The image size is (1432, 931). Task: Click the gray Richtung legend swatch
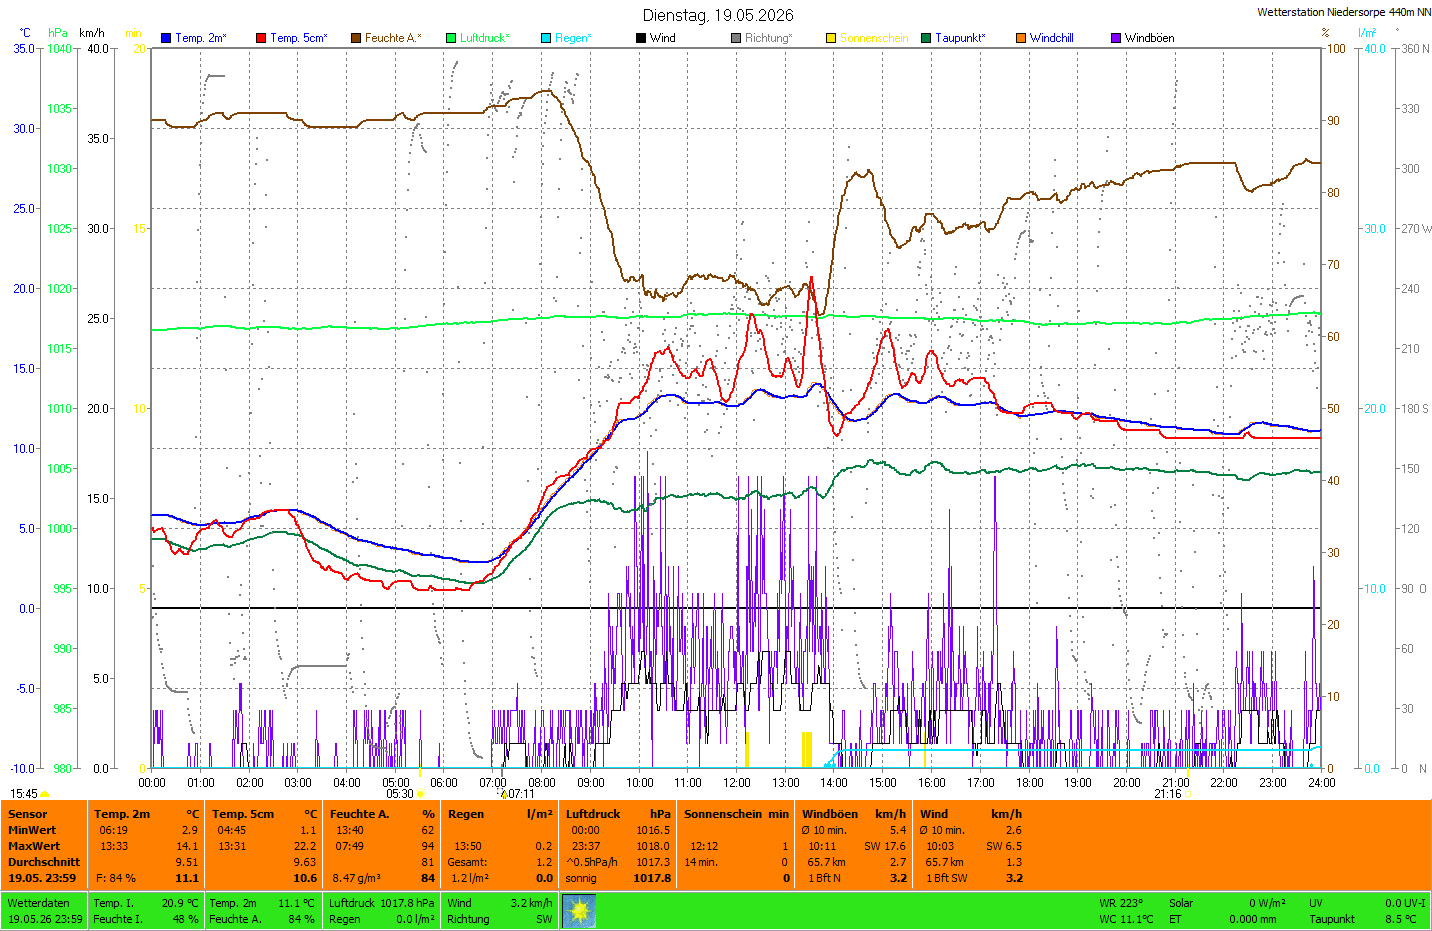736,38
